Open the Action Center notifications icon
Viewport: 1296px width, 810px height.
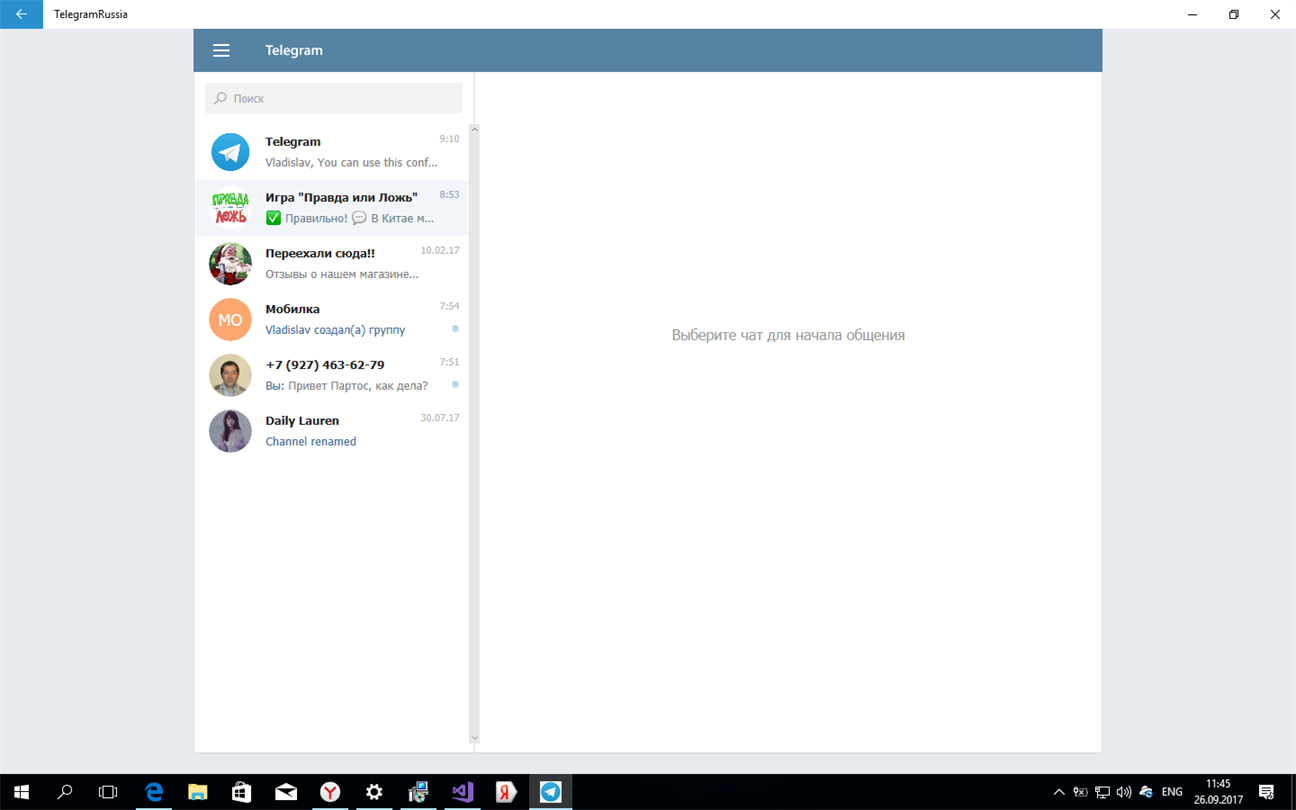click(x=1266, y=792)
